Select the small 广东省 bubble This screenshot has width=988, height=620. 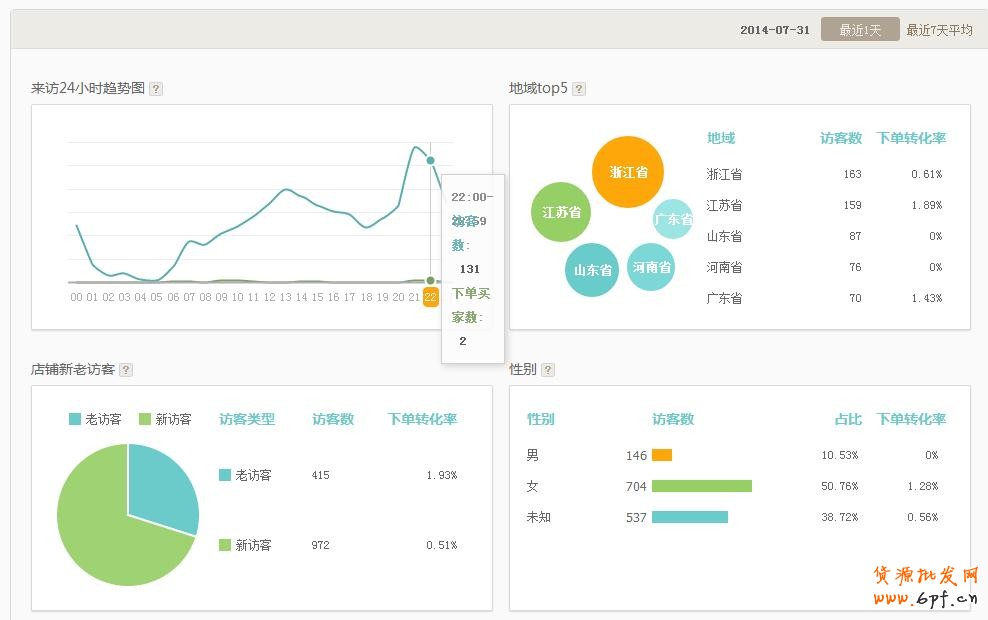672,219
